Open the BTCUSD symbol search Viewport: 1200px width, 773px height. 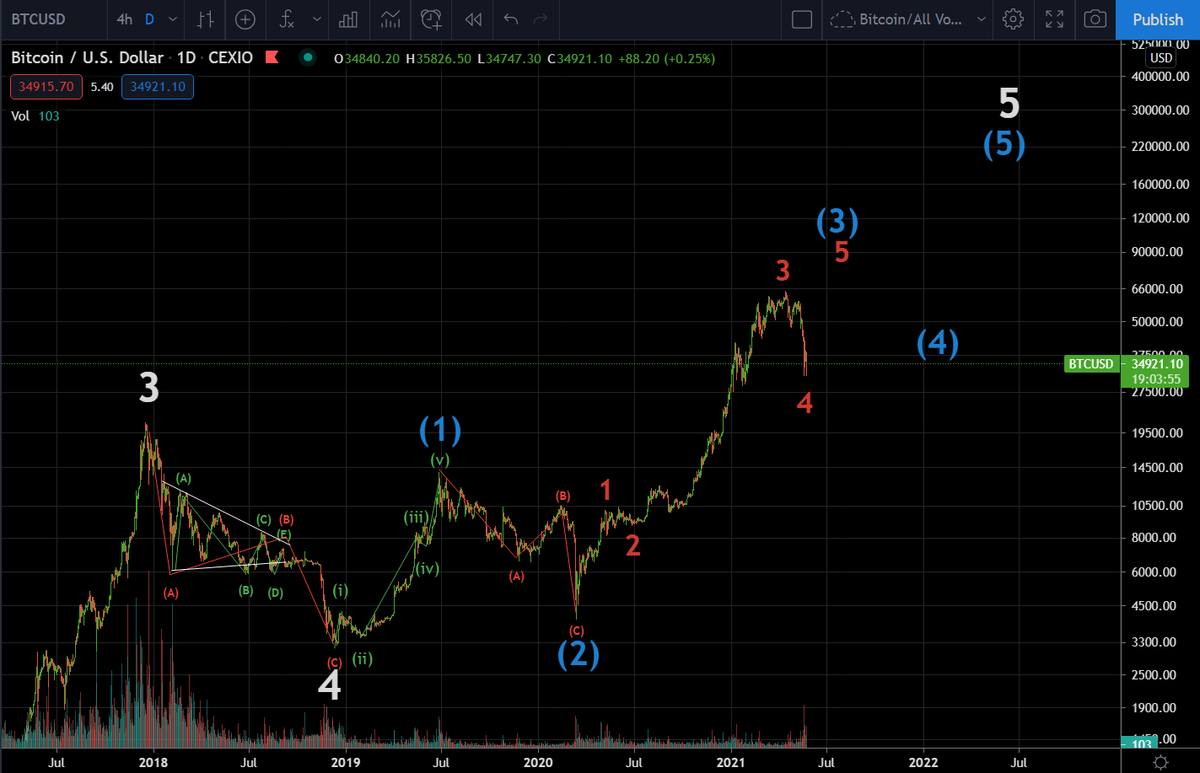pyautogui.click(x=39, y=19)
